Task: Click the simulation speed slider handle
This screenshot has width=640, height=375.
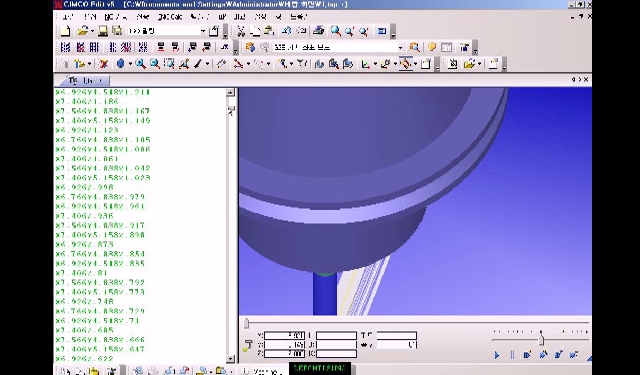Action: pos(541,340)
